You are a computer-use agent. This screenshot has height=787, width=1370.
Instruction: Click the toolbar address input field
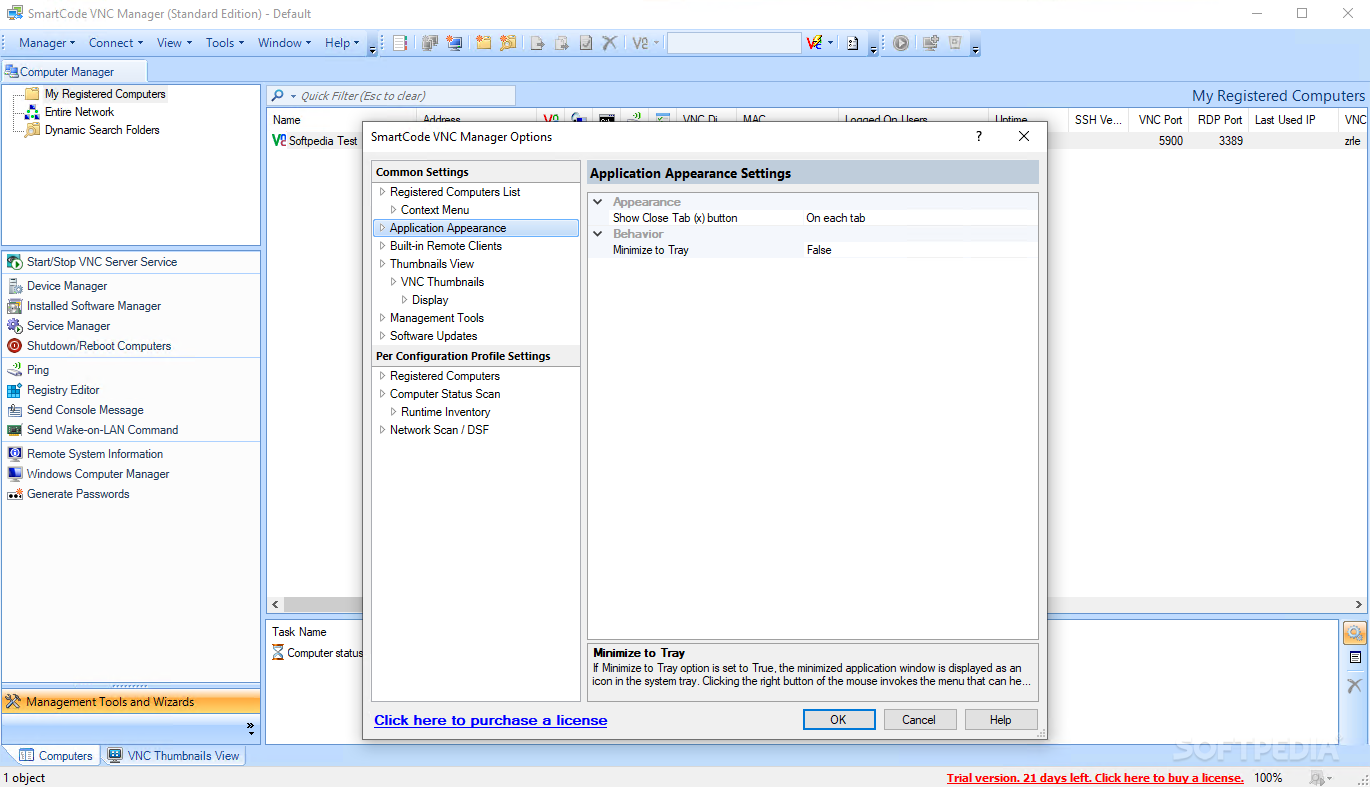(x=734, y=43)
